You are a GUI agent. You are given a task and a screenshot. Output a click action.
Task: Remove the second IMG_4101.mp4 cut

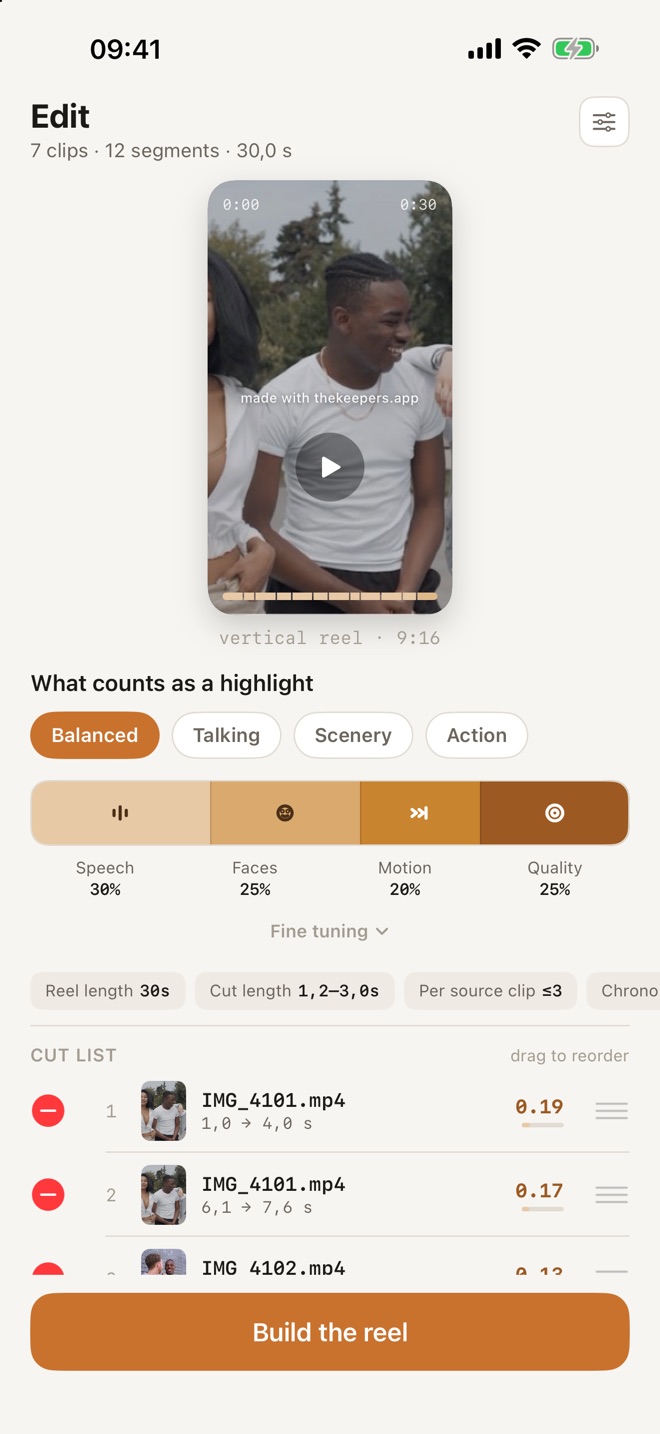48,1195
